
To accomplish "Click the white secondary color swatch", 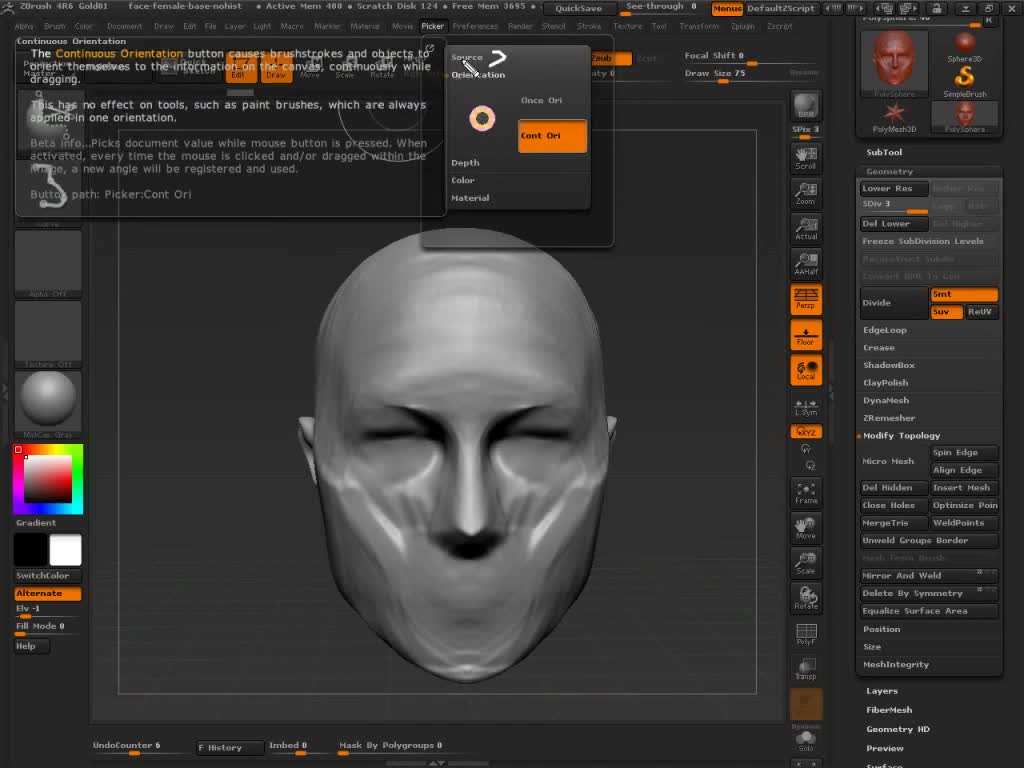I will (66, 550).
